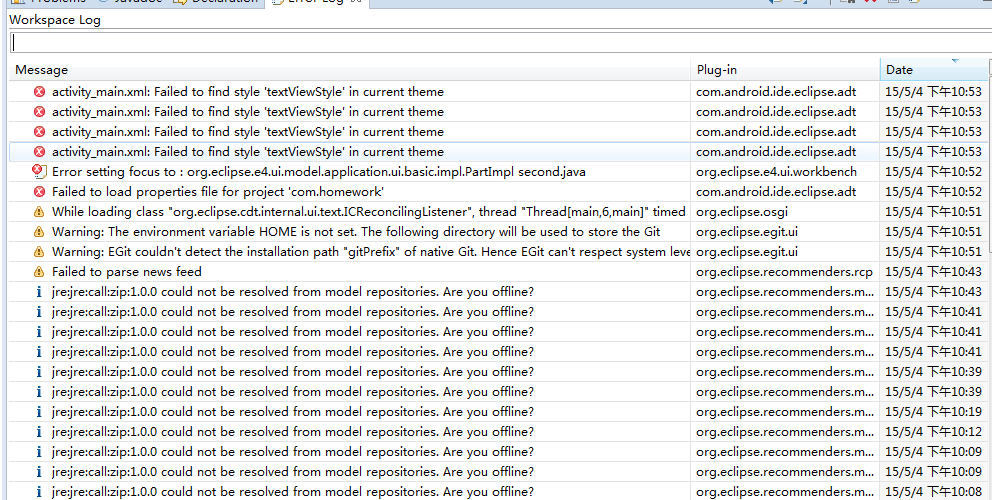Click the date cell of 'Error setting focus to' row
This screenshot has height=500, width=992.
(x=934, y=172)
